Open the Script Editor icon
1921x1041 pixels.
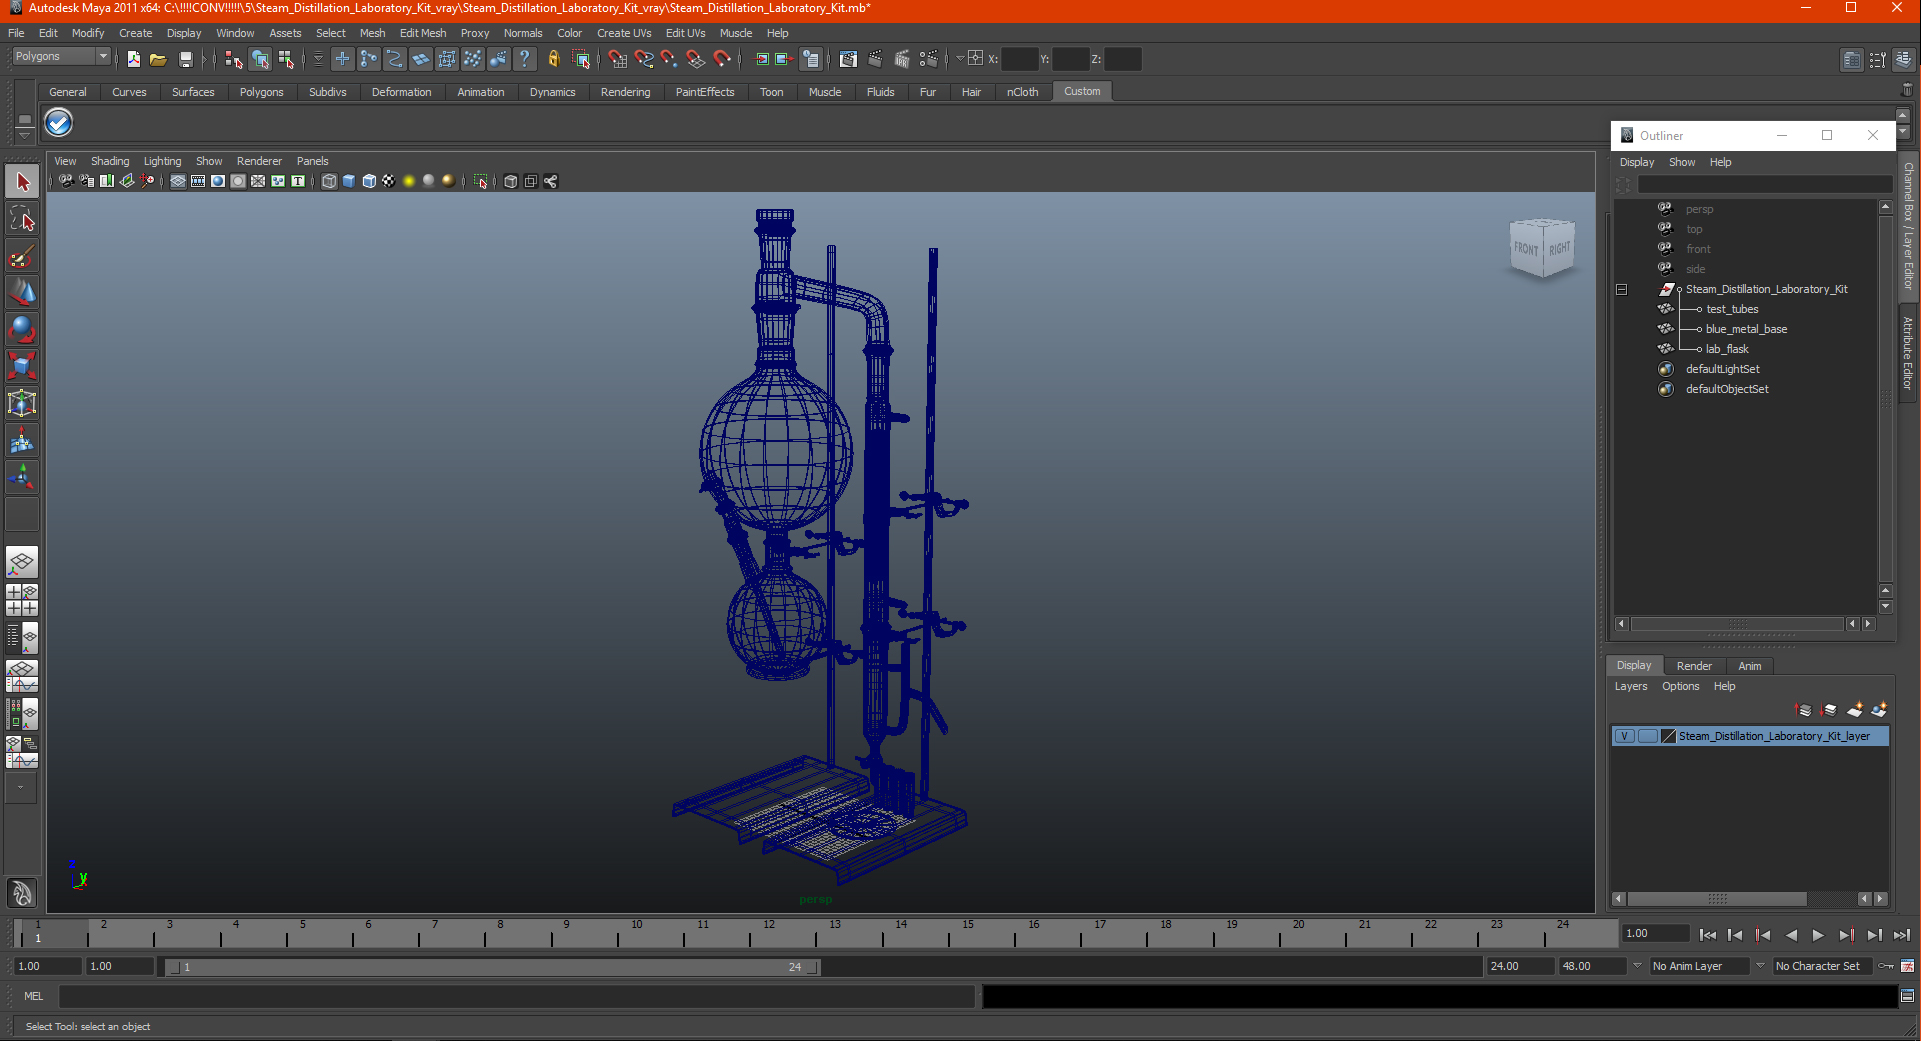click(1908, 996)
